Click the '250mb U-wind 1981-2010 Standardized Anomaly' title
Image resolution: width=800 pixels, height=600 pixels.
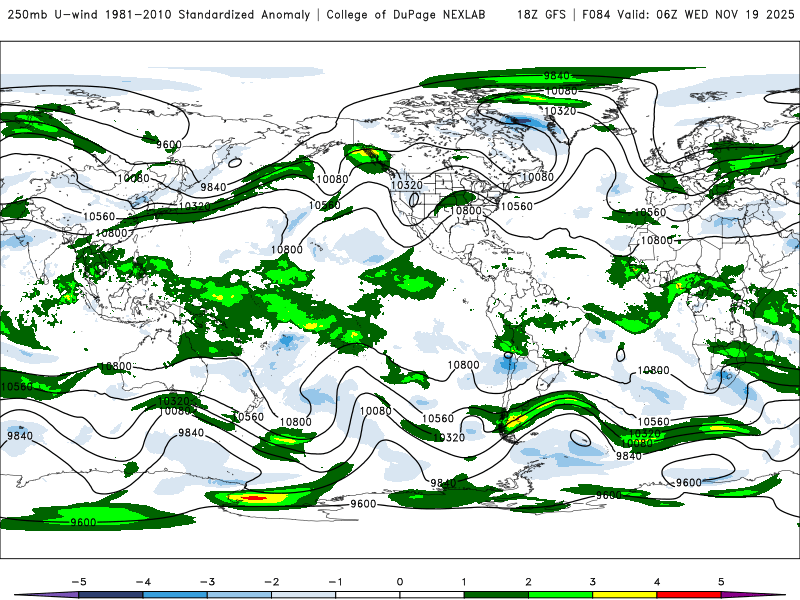pos(159,15)
